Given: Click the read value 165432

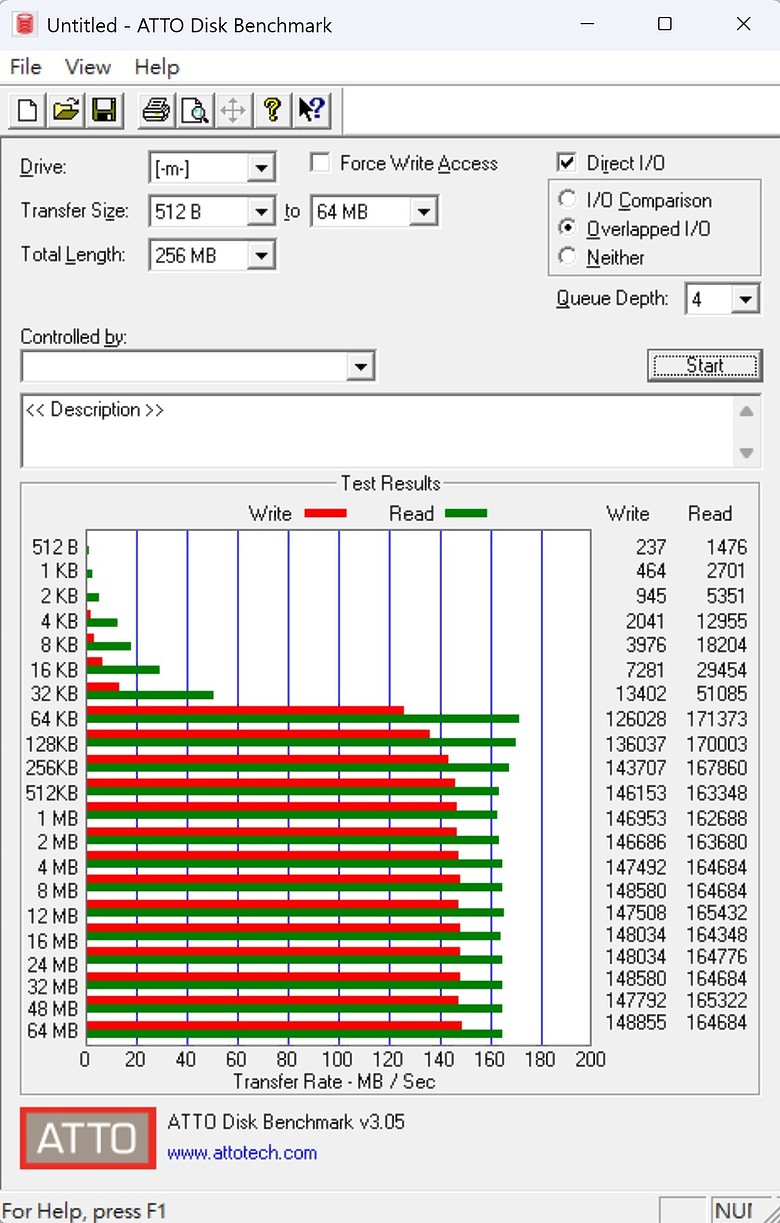Looking at the screenshot, I should [x=717, y=913].
